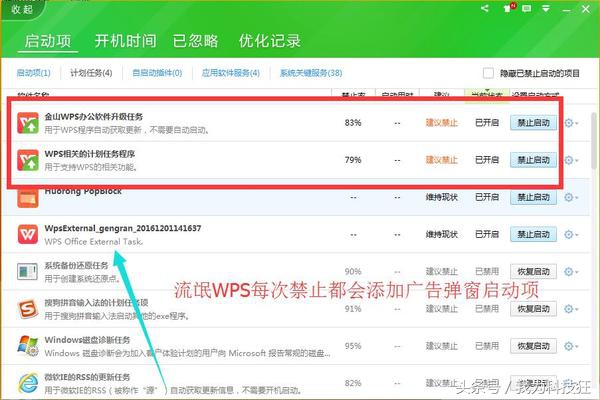Image resolution: width=600 pixels, height=400 pixels.
Task: Select the 金山WPS办公软件升级任务 title
Action: coord(94,116)
